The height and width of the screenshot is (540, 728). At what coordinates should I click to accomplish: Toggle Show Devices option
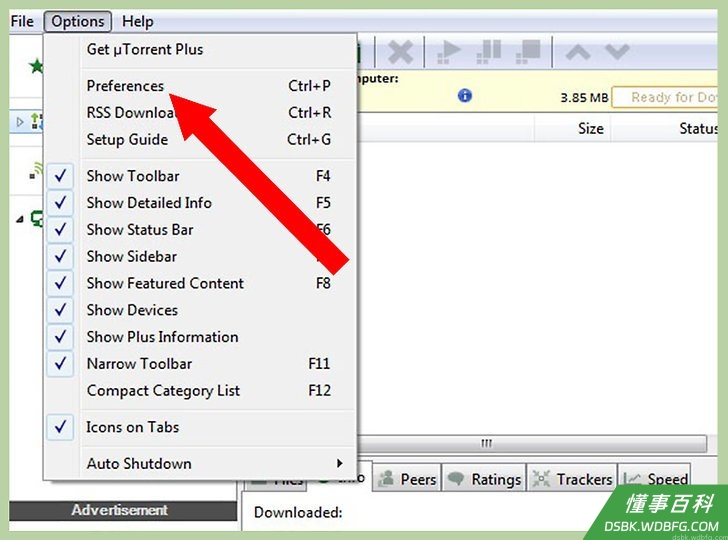tap(201, 310)
